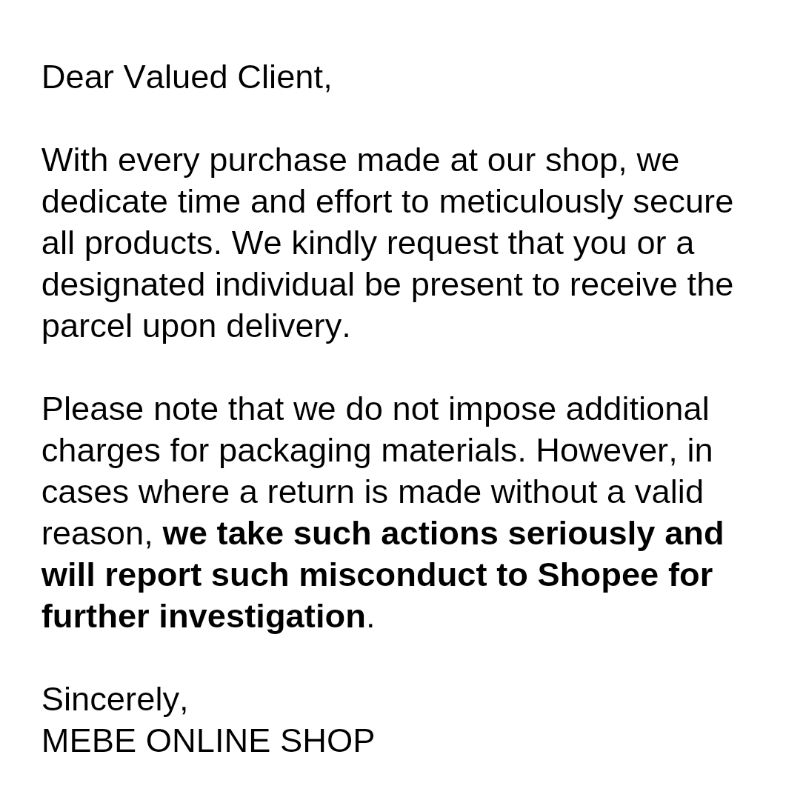The width and height of the screenshot is (800, 800).
Task: Click 'MEBE ONLINE SHOP' signature line
Action: (208, 741)
